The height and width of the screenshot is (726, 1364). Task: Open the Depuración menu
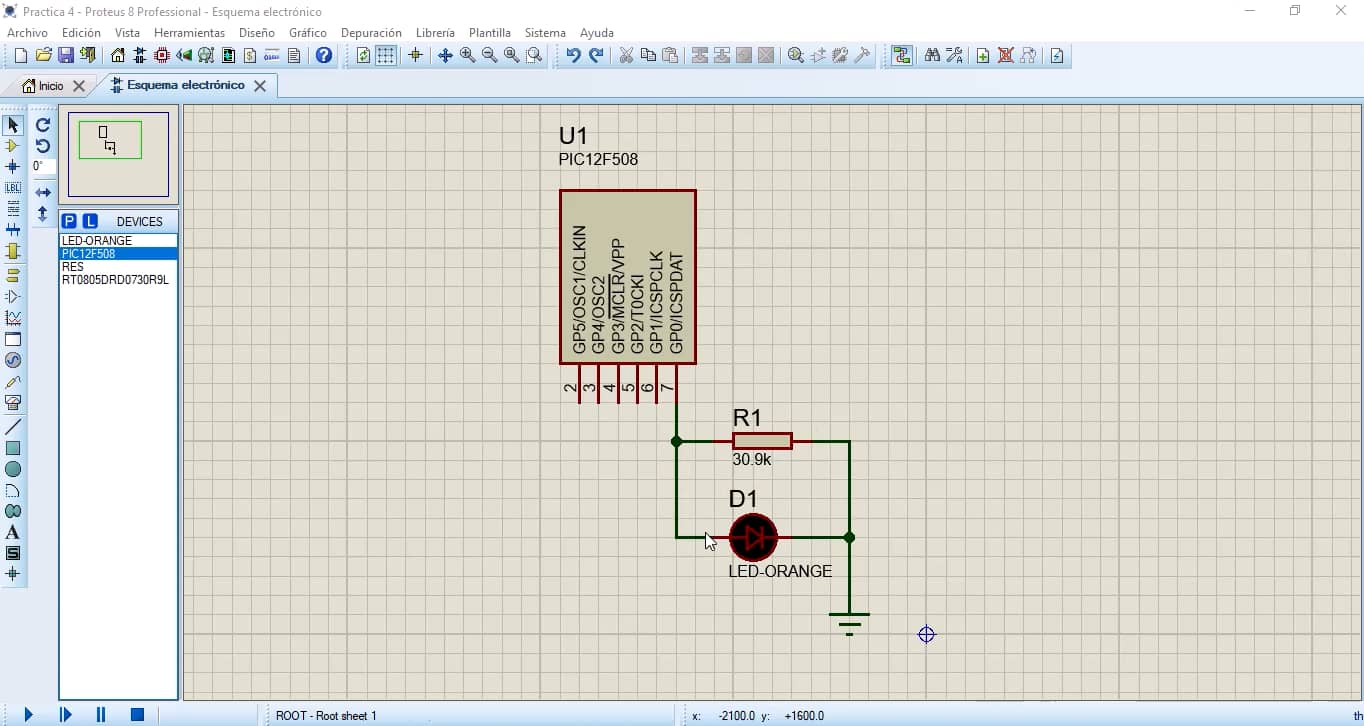pyautogui.click(x=371, y=33)
